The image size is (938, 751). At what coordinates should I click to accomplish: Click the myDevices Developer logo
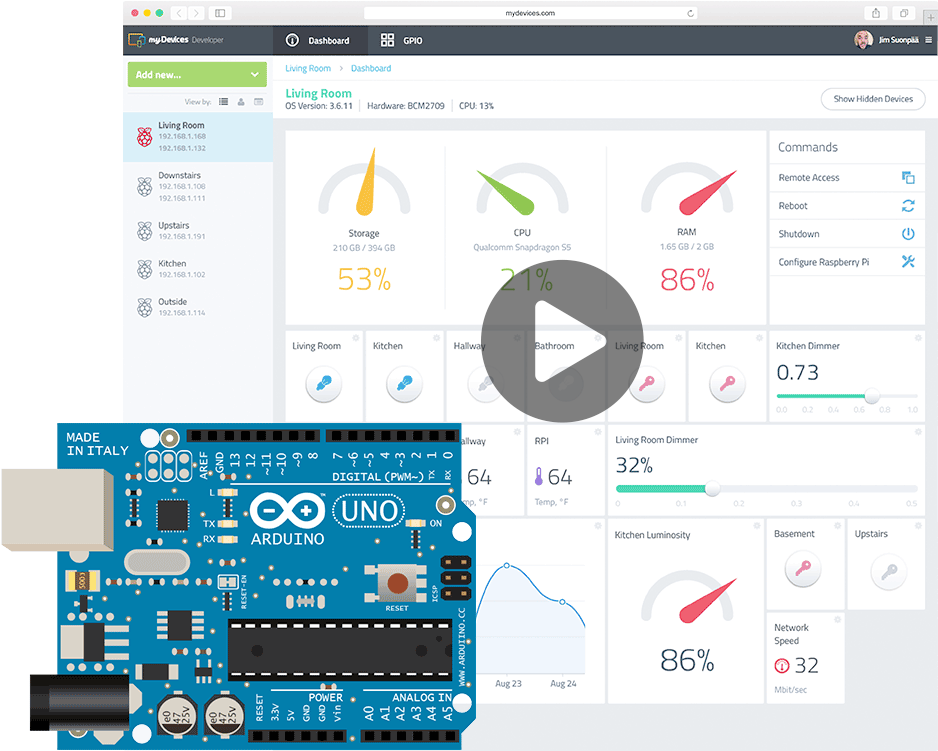pyautogui.click(x=176, y=40)
